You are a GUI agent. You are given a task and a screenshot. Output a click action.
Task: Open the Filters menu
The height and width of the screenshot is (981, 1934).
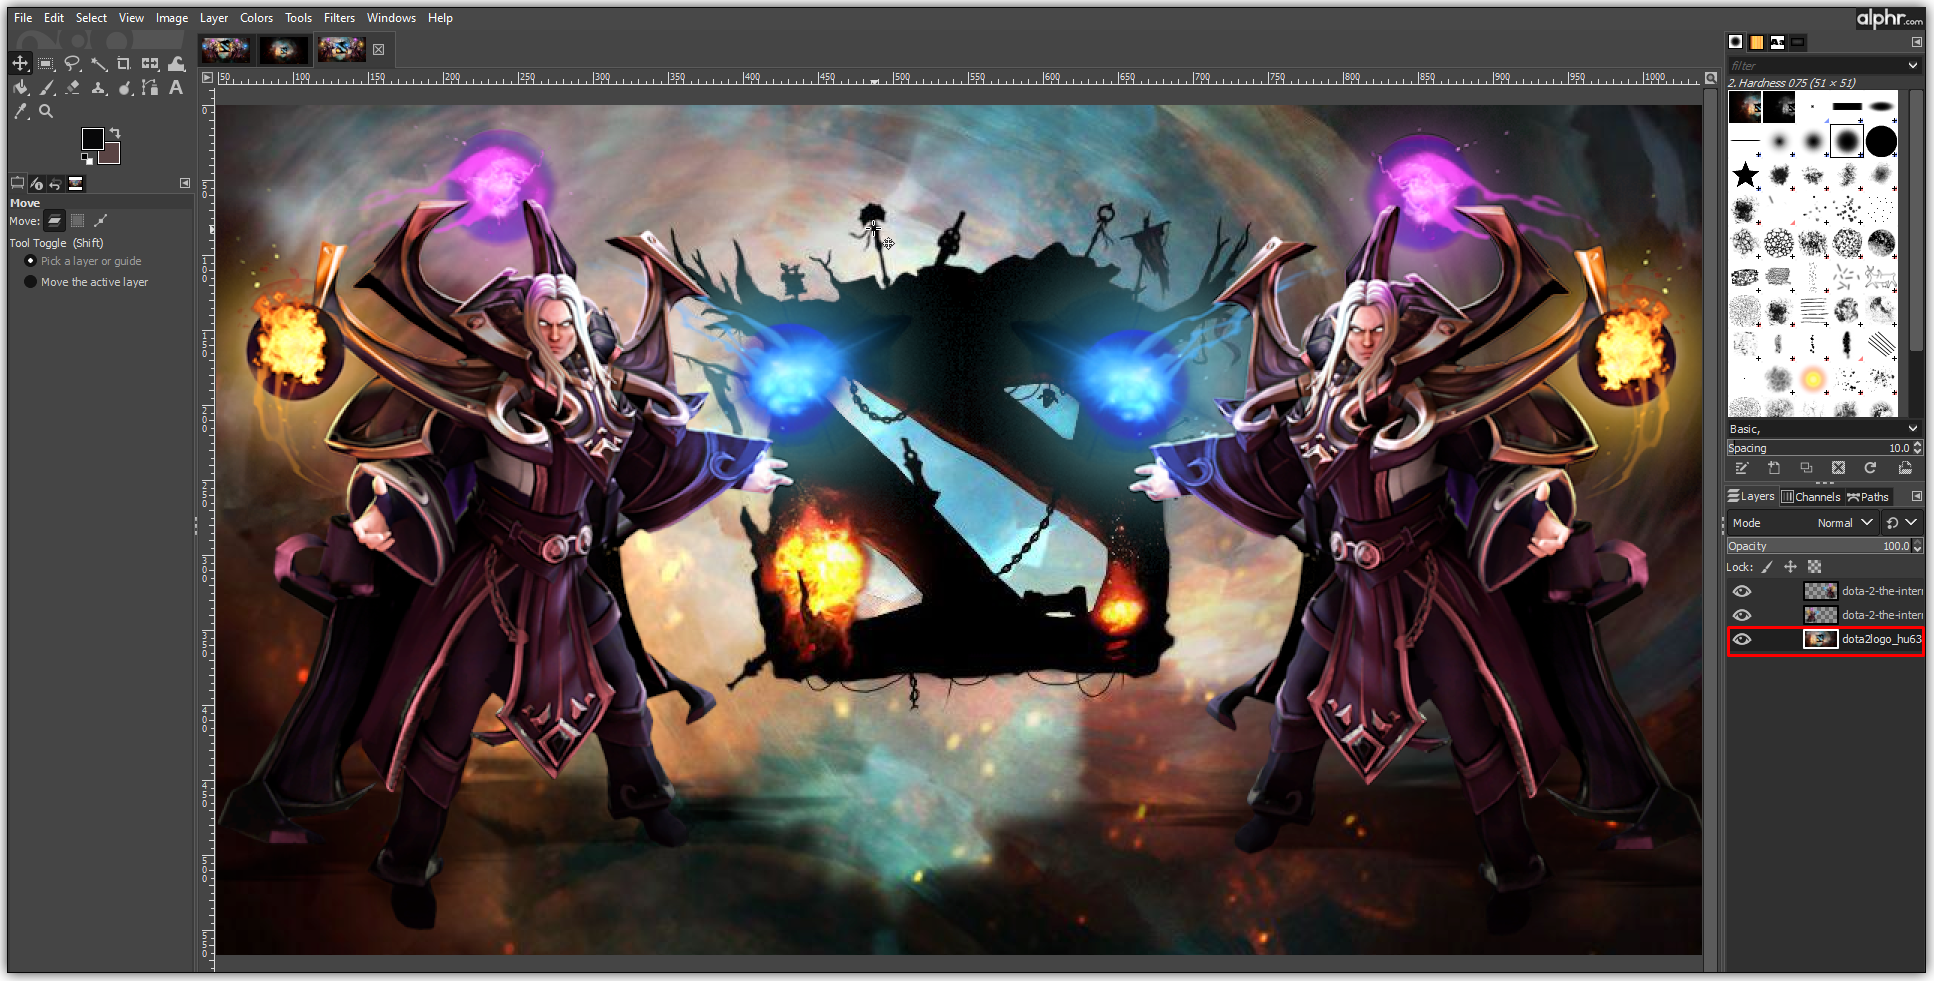point(339,18)
